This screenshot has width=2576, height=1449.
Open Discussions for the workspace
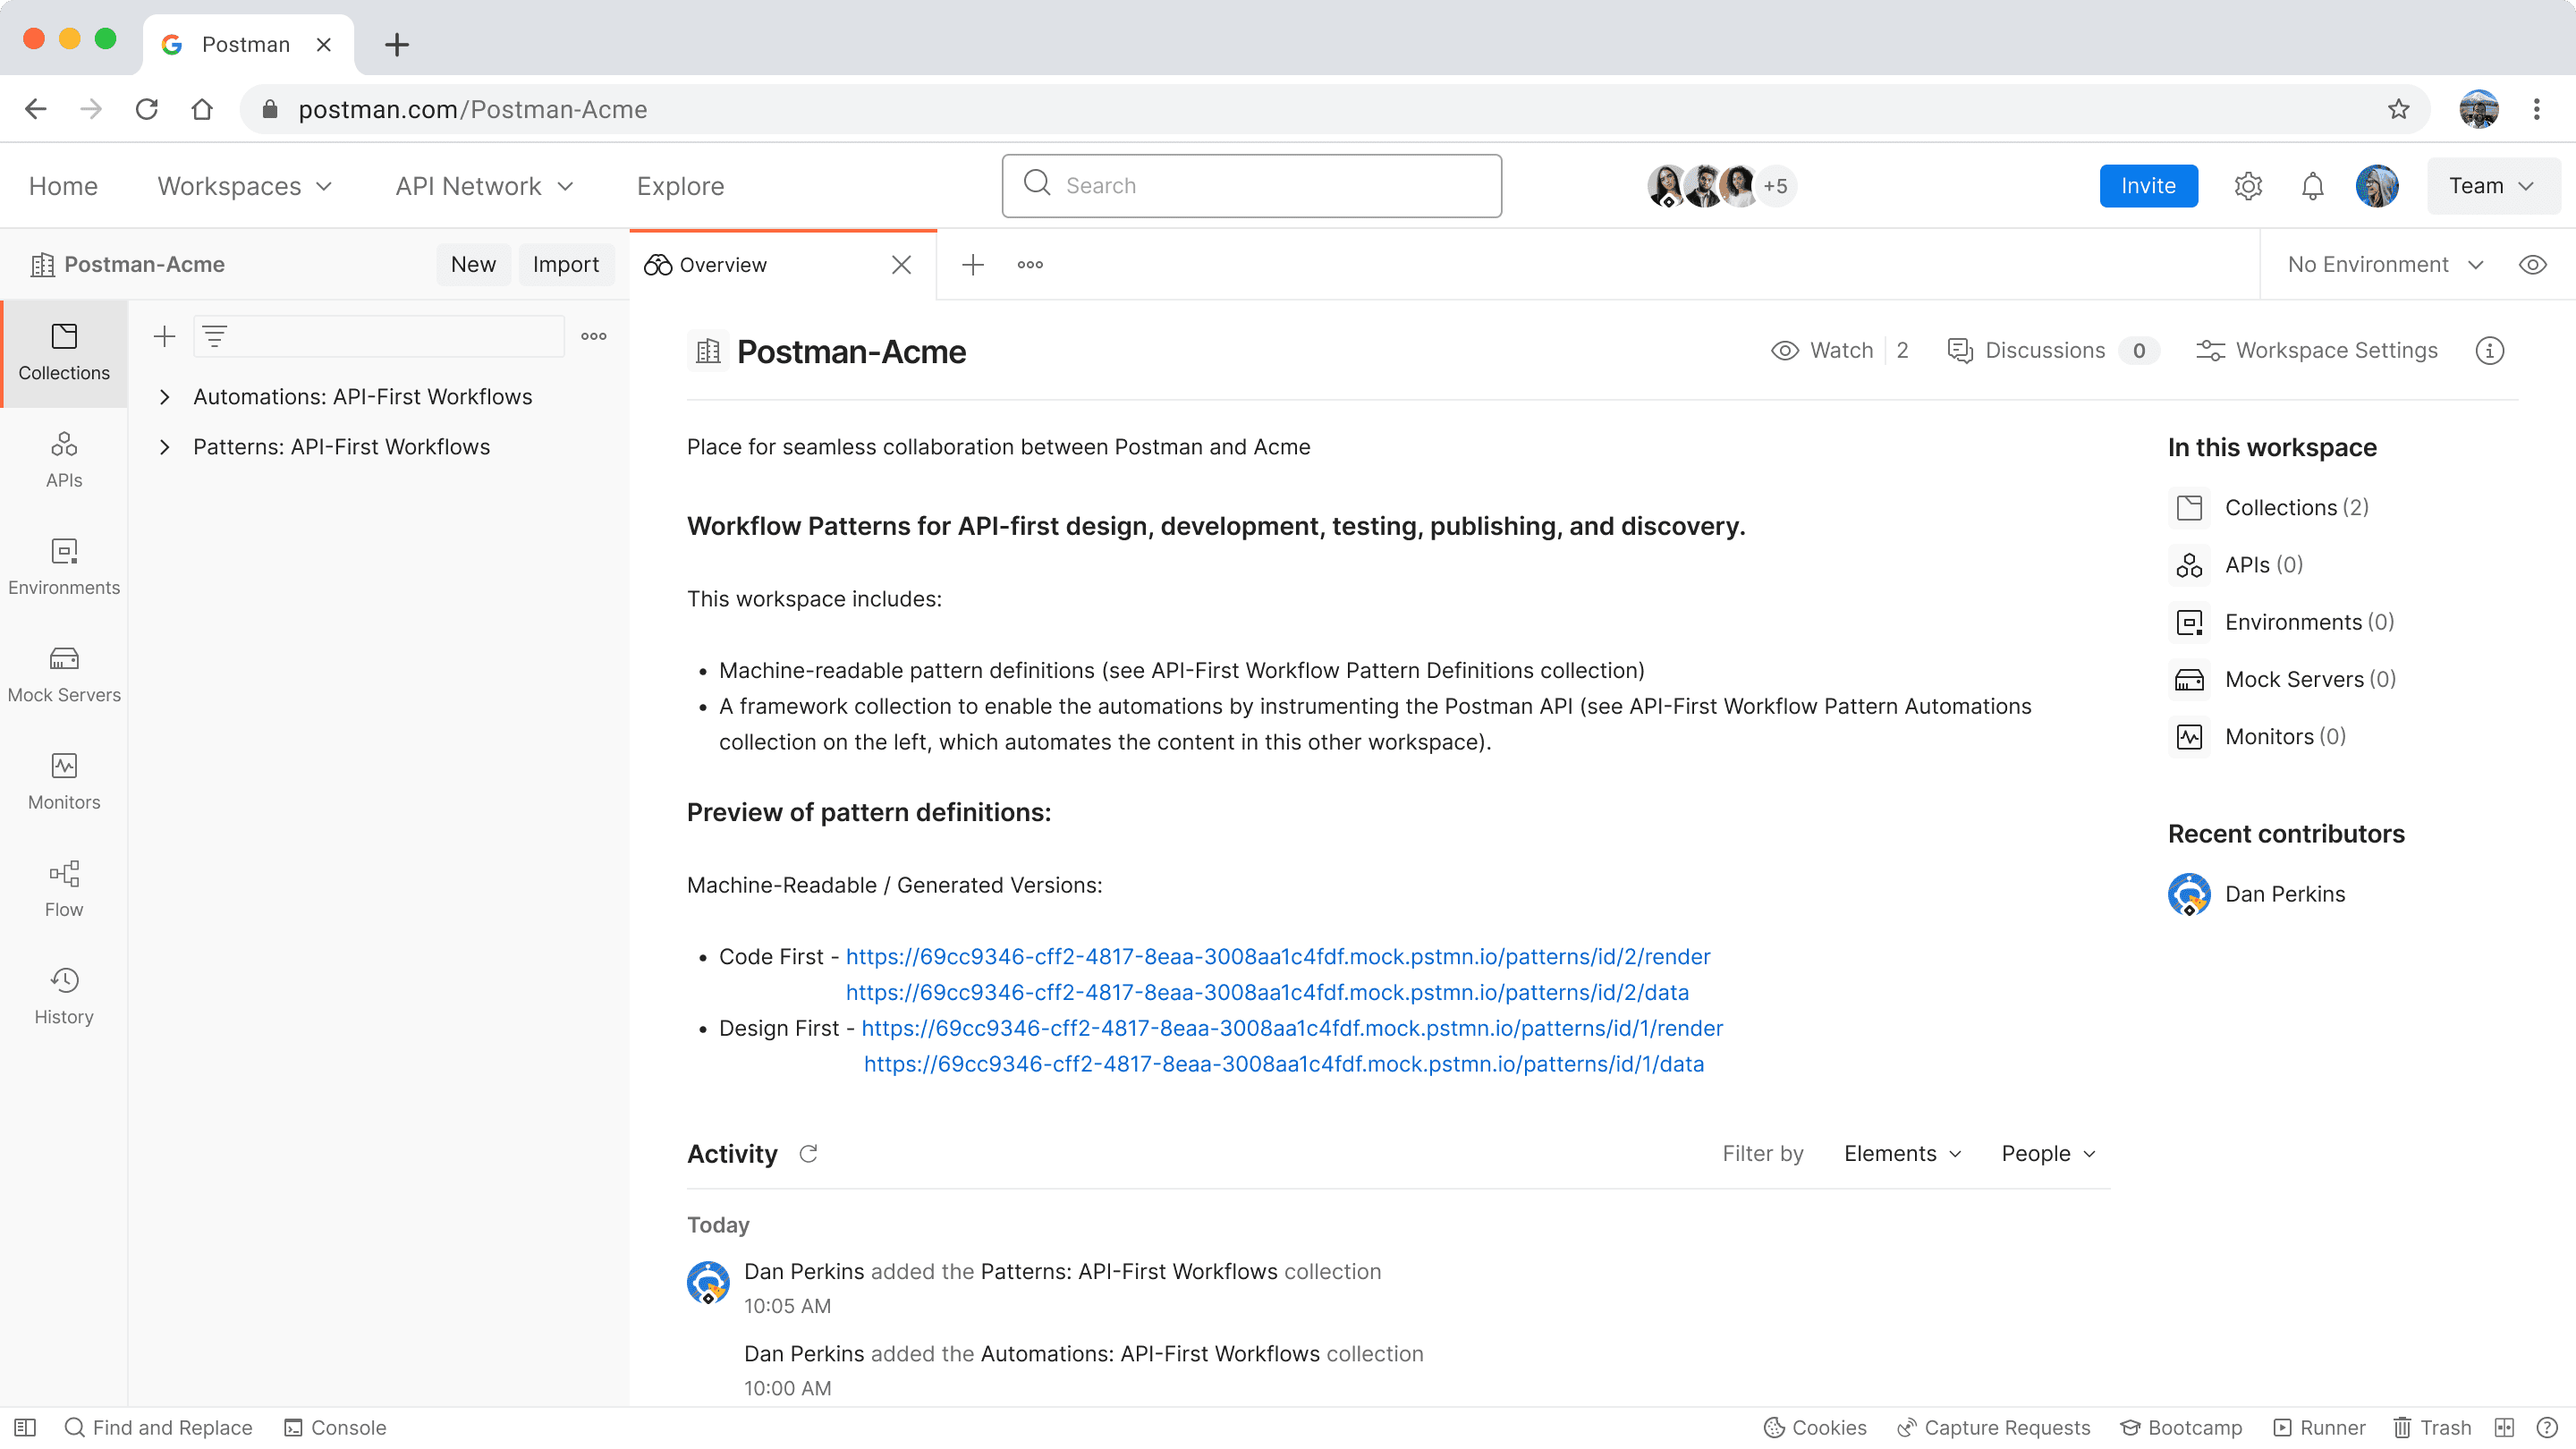click(x=2053, y=351)
